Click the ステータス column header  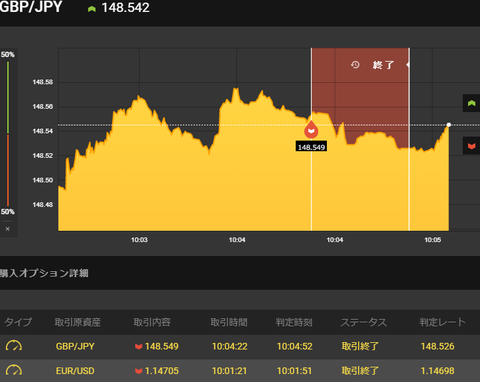[x=363, y=322]
